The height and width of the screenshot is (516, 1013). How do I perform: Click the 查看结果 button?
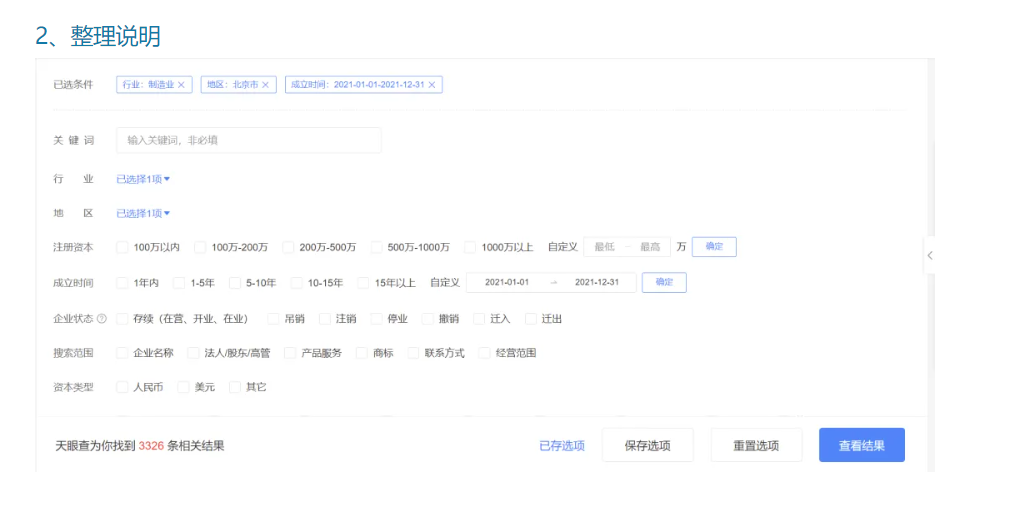coord(862,445)
